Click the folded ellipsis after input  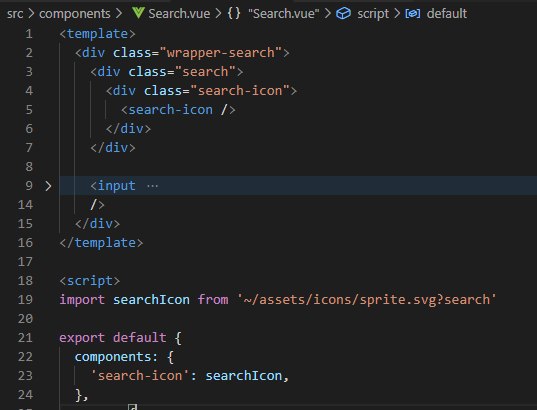pos(152,186)
